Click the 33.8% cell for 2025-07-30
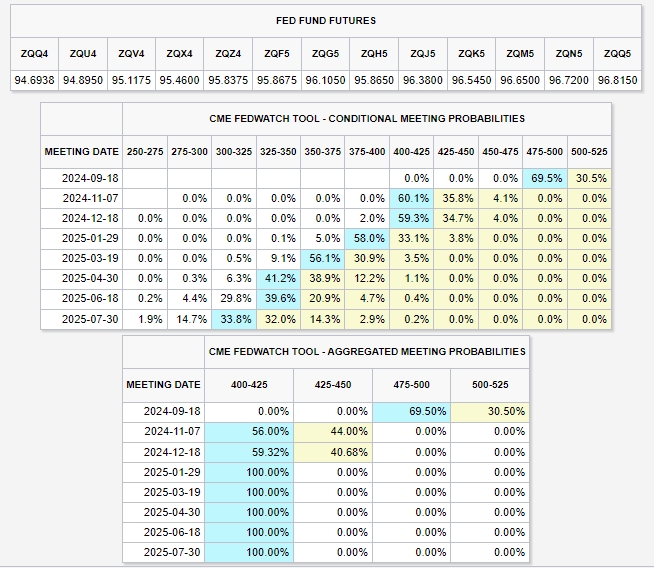Image resolution: width=654 pixels, height=568 pixels. 236,319
